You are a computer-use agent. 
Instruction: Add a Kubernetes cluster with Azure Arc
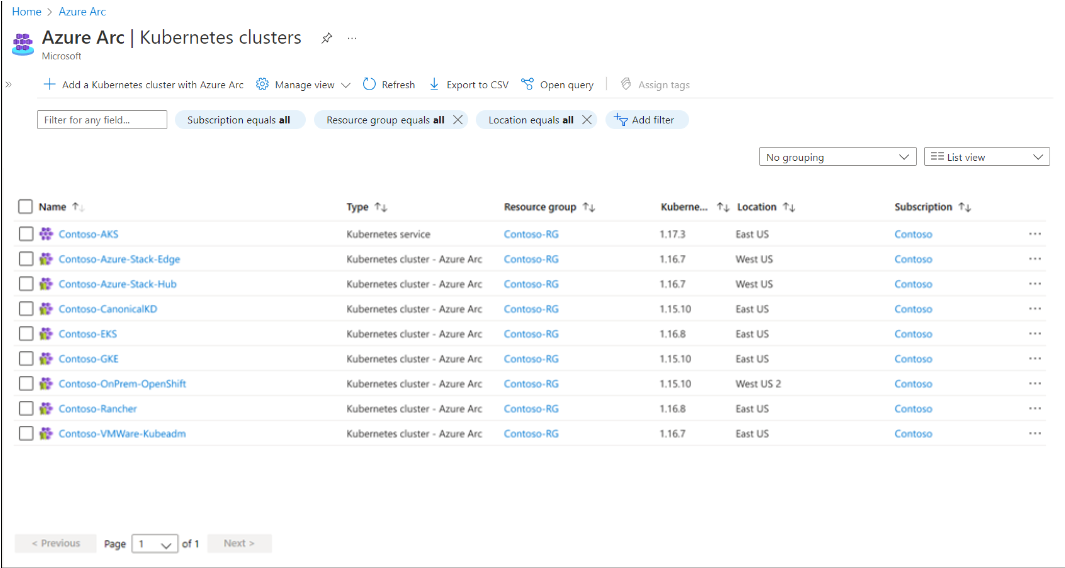[143, 84]
